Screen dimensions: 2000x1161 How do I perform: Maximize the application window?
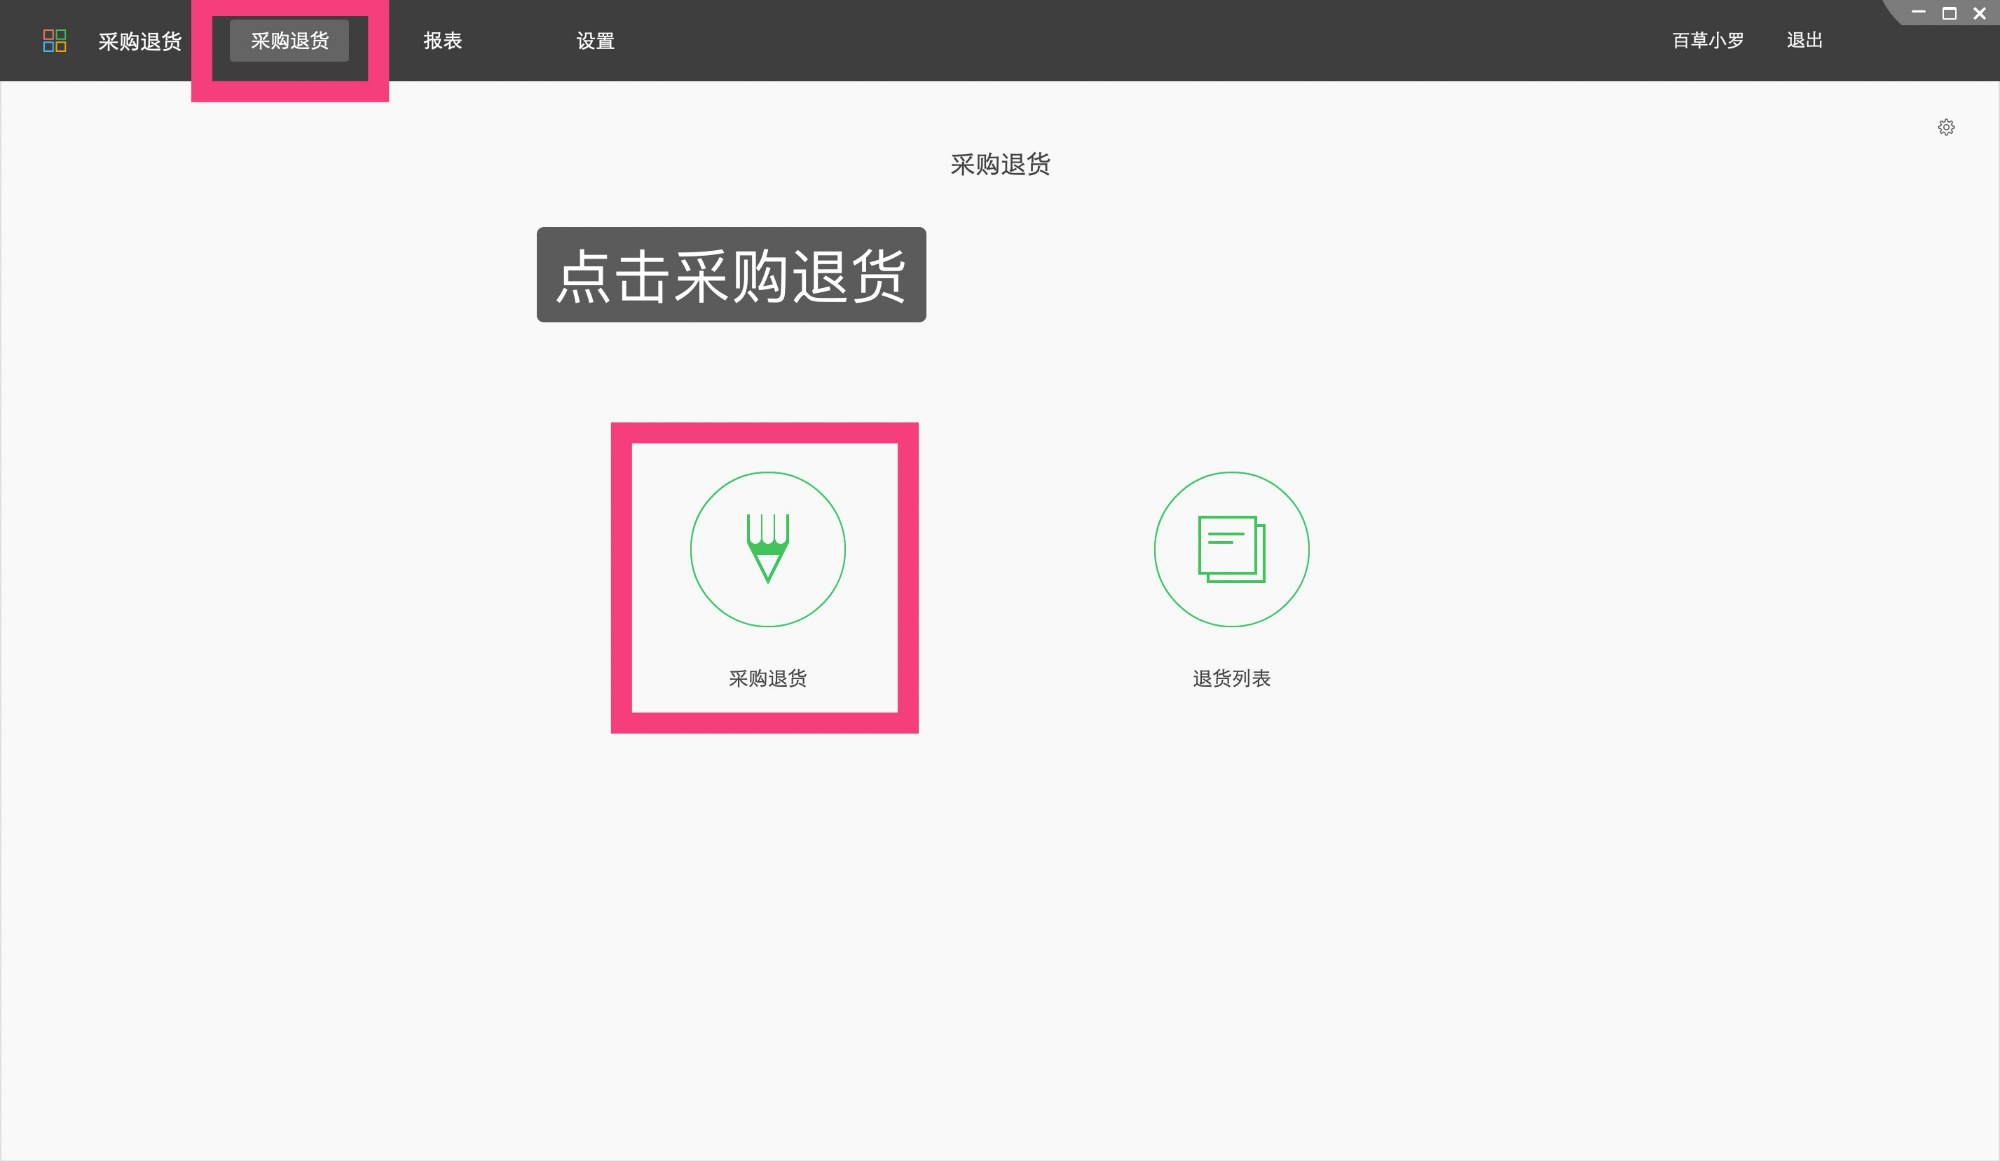(1947, 13)
